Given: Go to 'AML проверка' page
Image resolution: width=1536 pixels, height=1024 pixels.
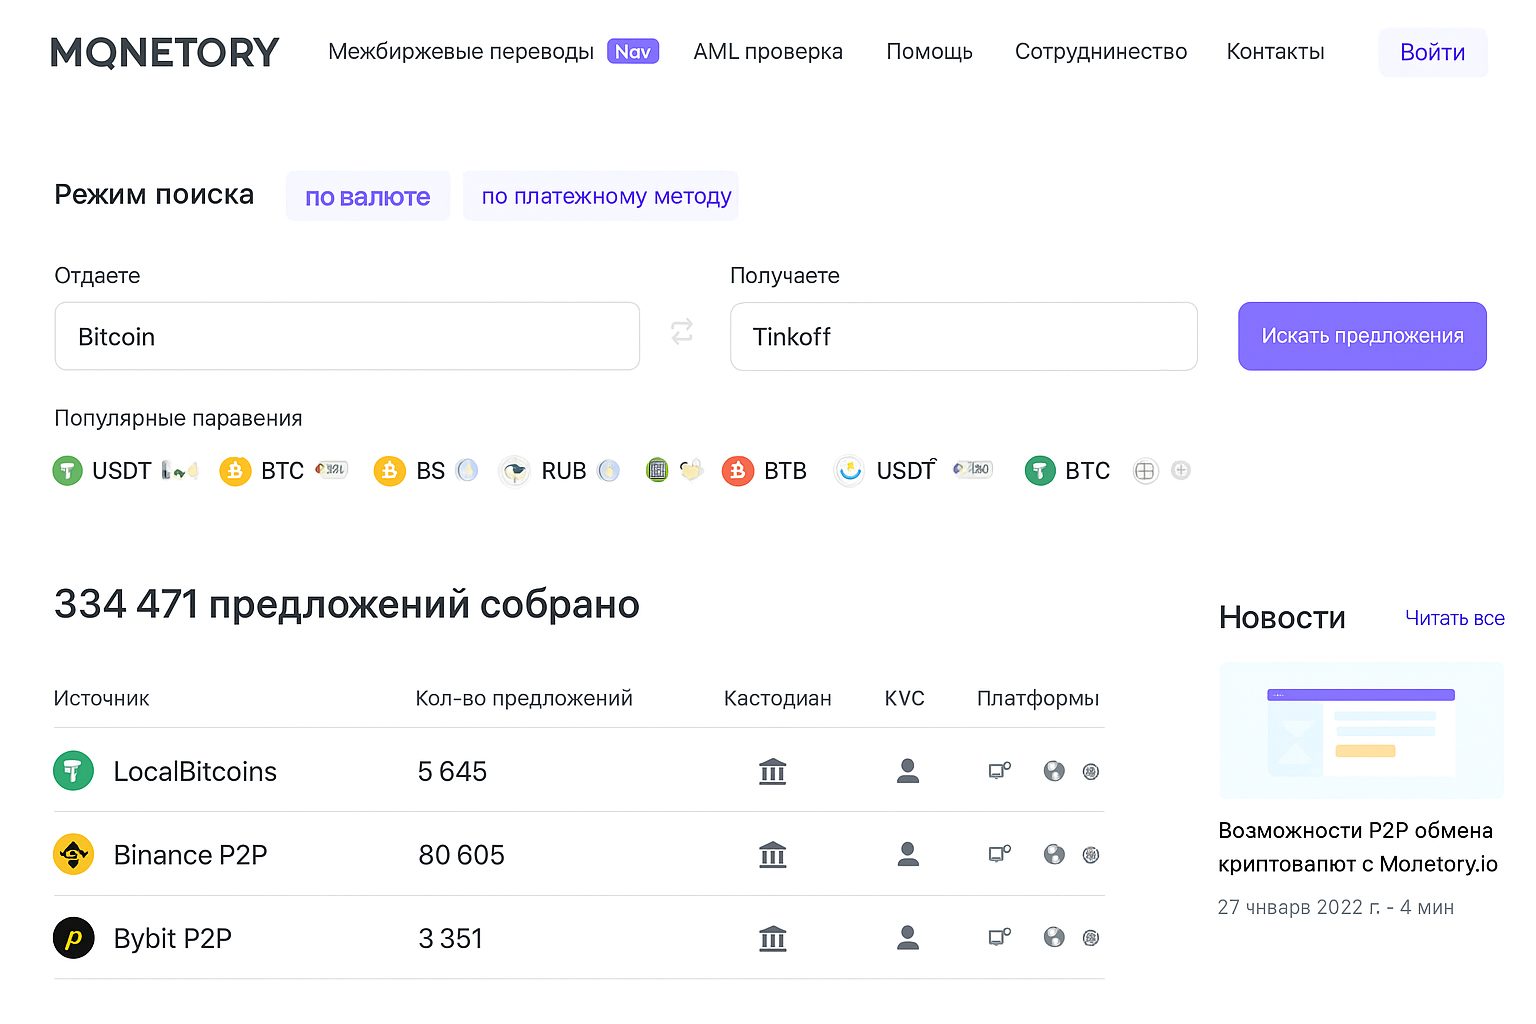Looking at the screenshot, I should [767, 52].
